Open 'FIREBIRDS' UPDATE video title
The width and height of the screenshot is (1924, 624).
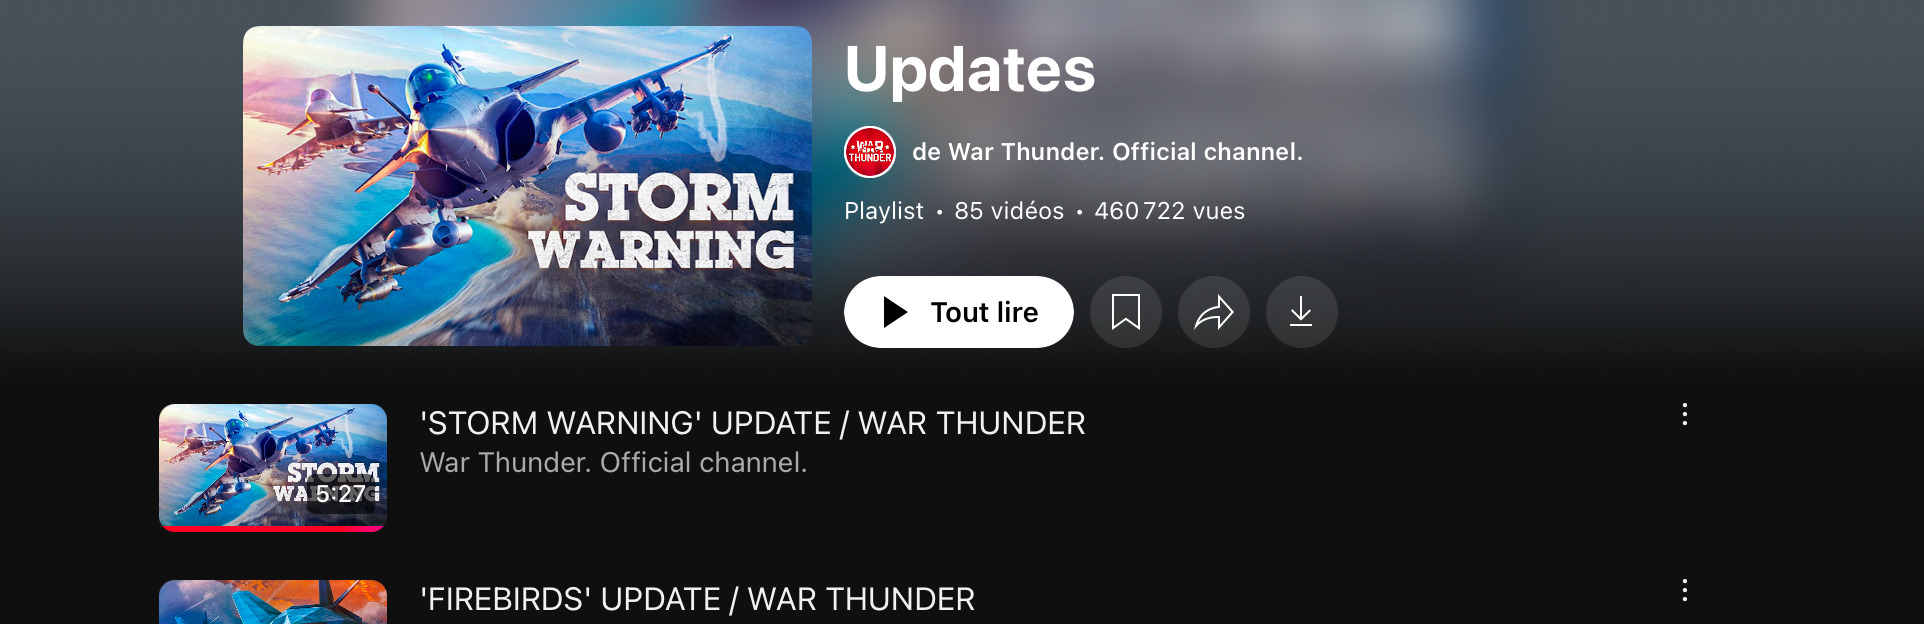[697, 599]
